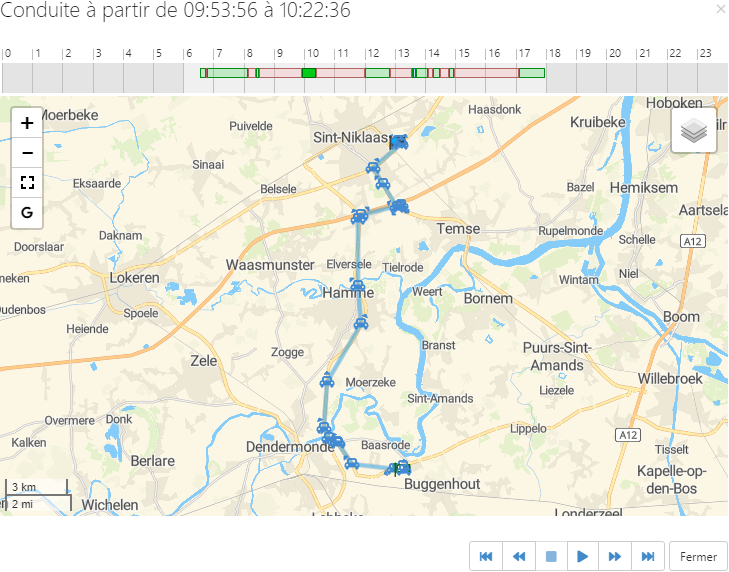Screen dimensions: 729x572
Task: Skip to the start of the route
Action: coord(486,556)
